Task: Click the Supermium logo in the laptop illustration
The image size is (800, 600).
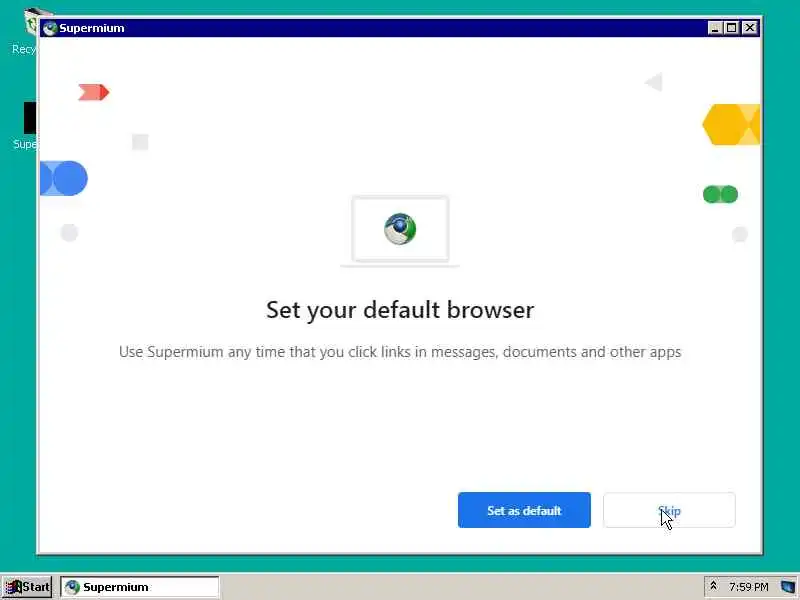Action: (400, 229)
